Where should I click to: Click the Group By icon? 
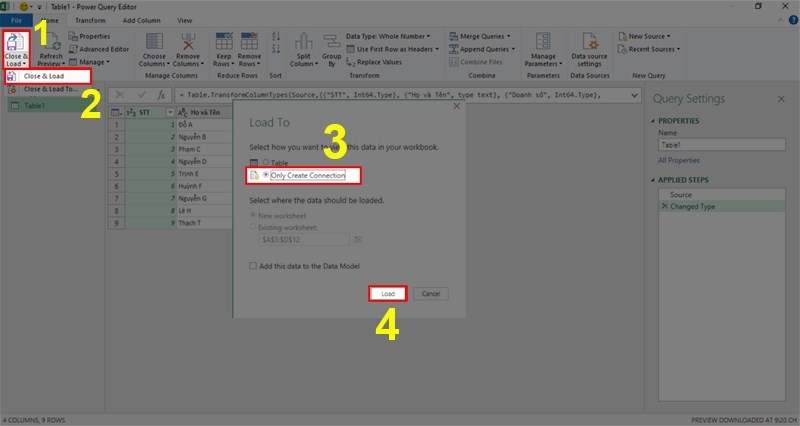tap(332, 42)
